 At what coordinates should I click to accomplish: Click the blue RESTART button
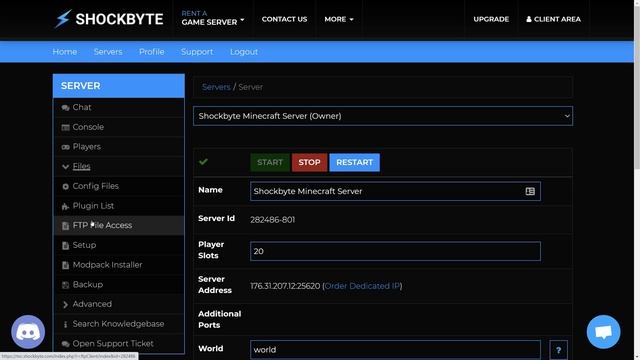click(354, 162)
